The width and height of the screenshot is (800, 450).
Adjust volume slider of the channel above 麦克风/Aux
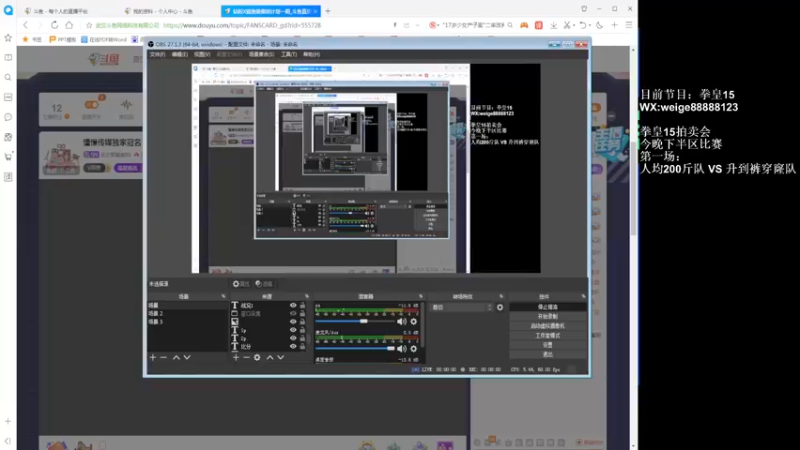(x=355, y=321)
